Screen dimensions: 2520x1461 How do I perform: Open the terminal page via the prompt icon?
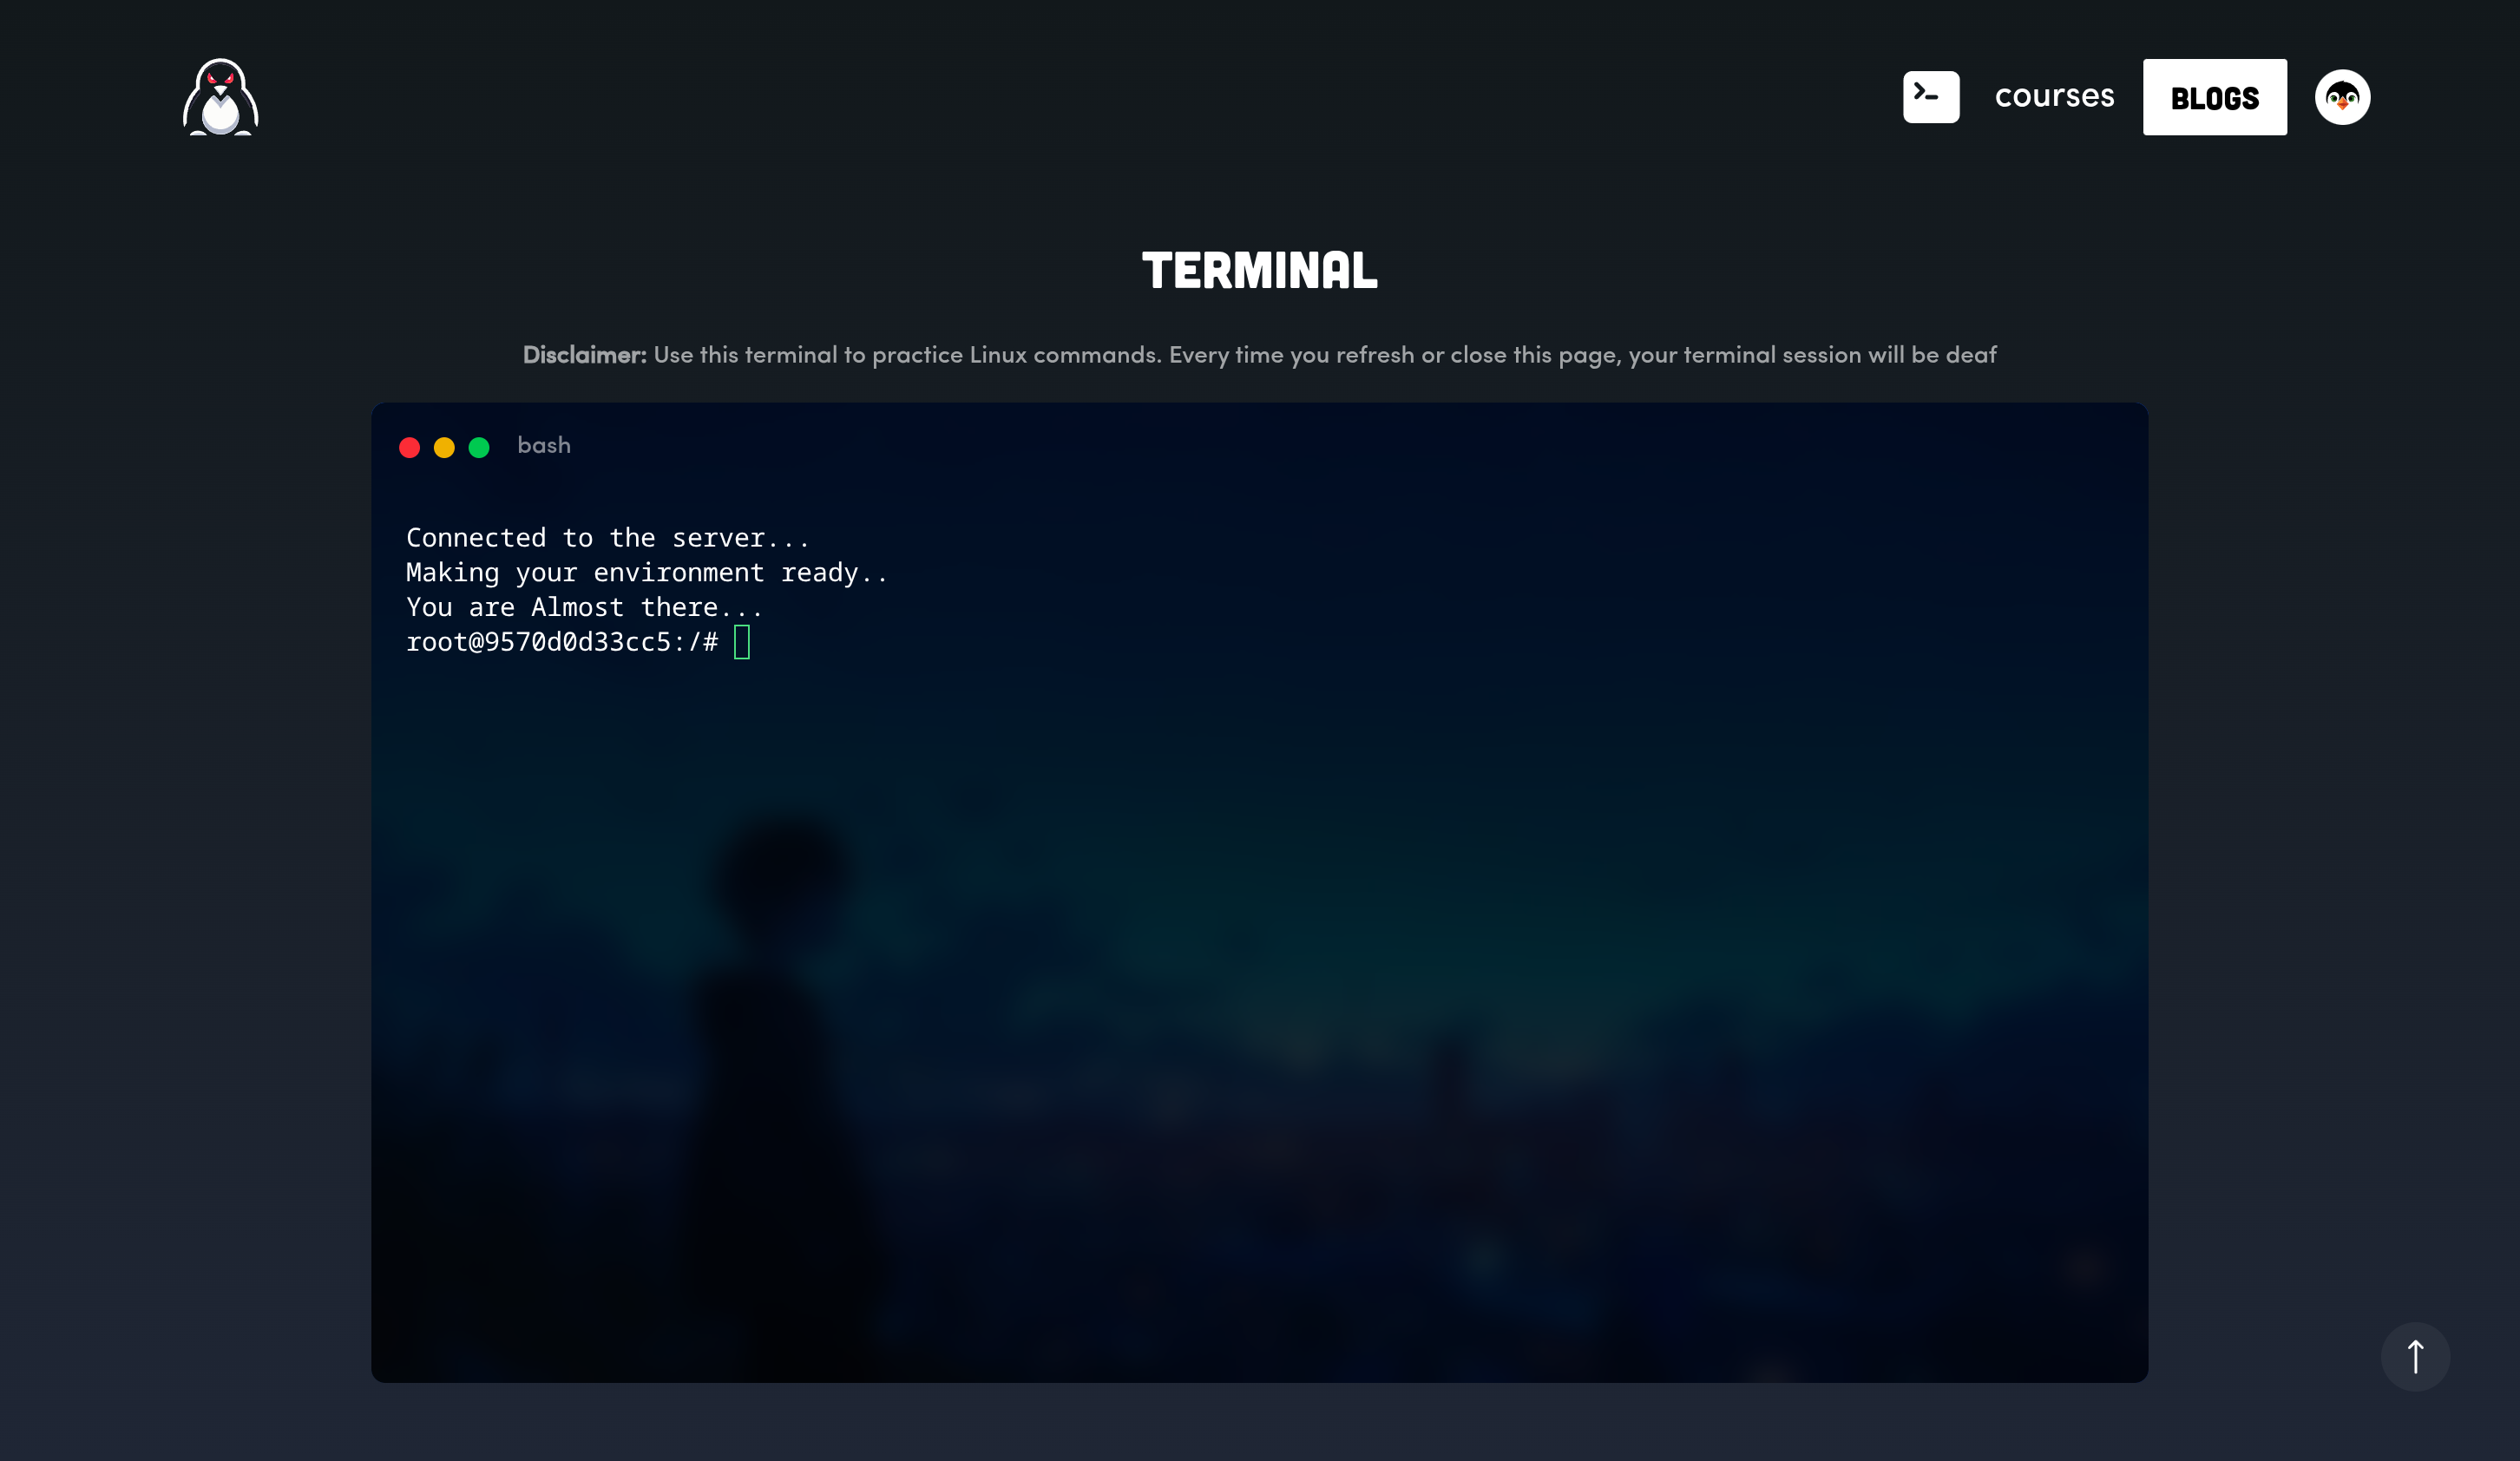pos(1930,97)
